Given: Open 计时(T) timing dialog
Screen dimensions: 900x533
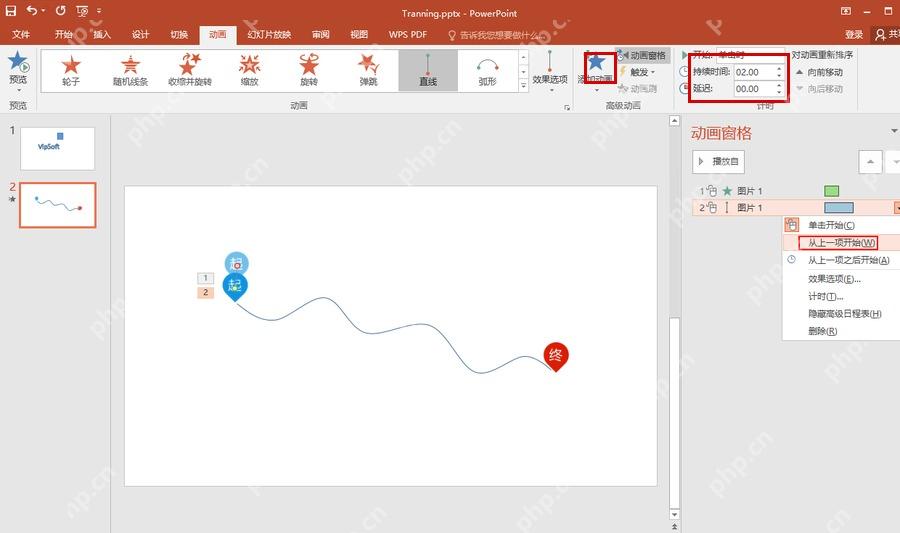Looking at the screenshot, I should point(825,297).
